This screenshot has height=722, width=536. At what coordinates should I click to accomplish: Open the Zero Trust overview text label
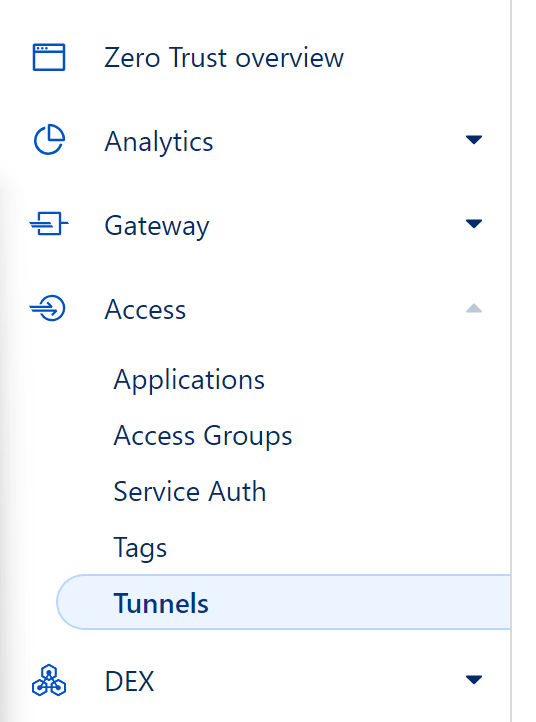tap(224, 58)
